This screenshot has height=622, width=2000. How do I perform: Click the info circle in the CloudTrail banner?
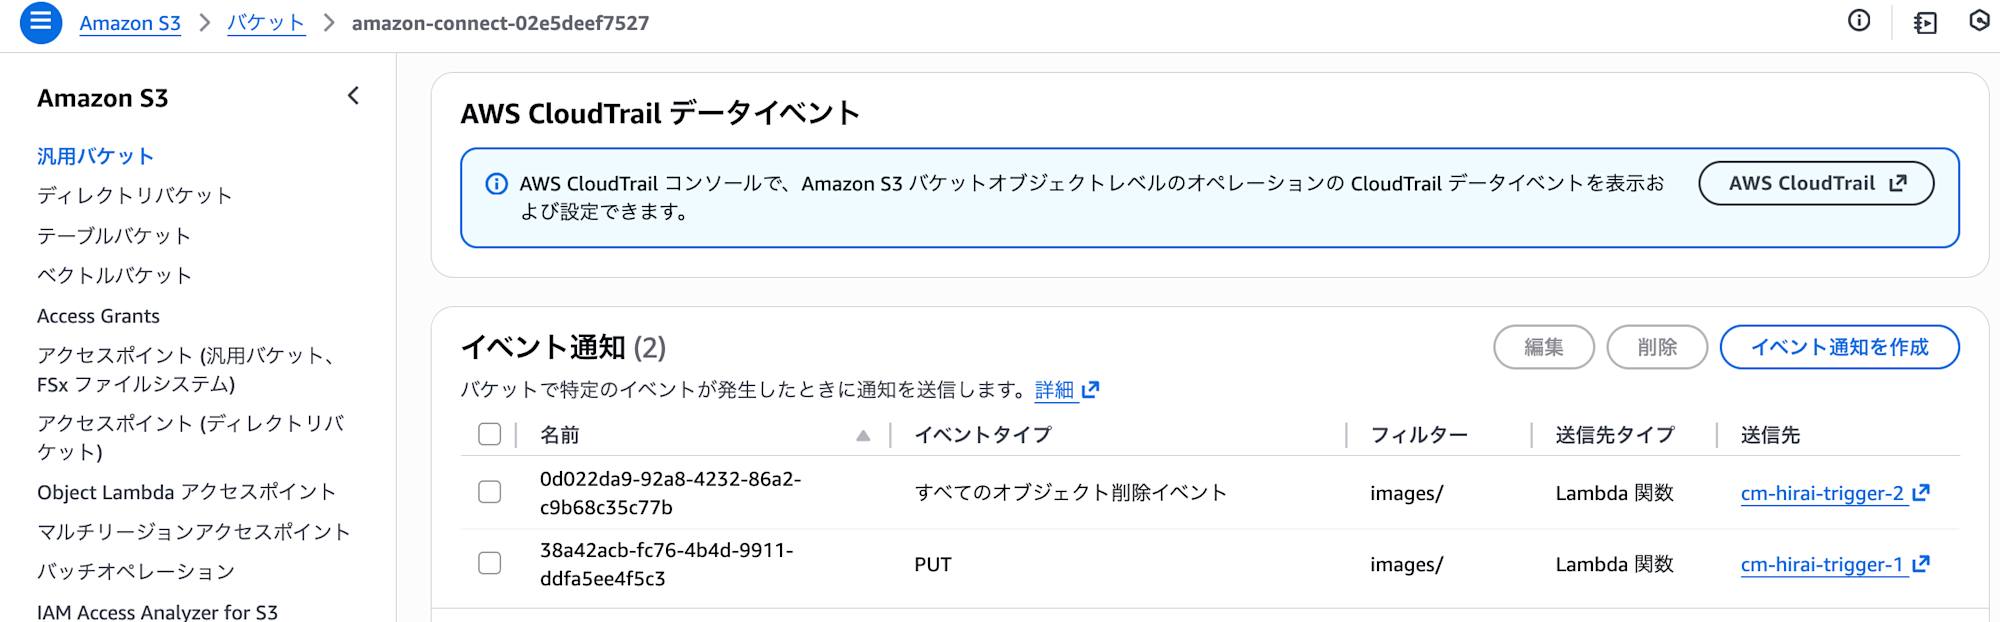[495, 184]
